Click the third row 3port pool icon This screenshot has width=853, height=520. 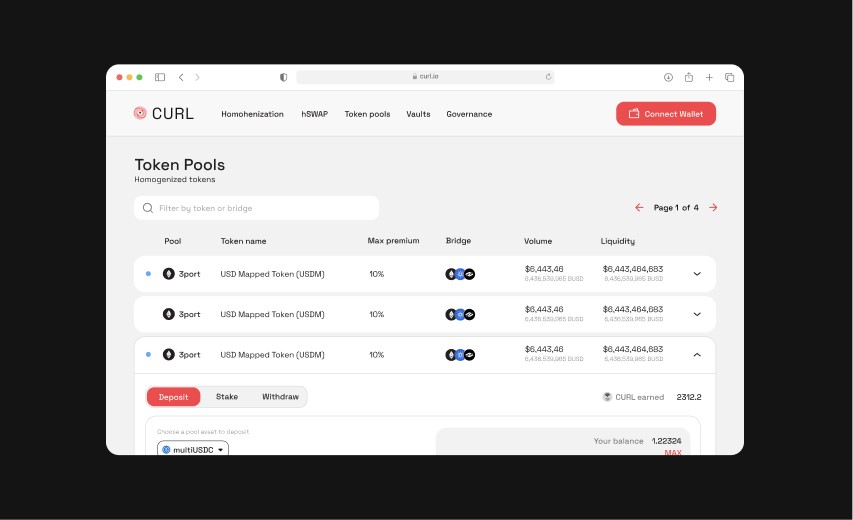point(169,354)
